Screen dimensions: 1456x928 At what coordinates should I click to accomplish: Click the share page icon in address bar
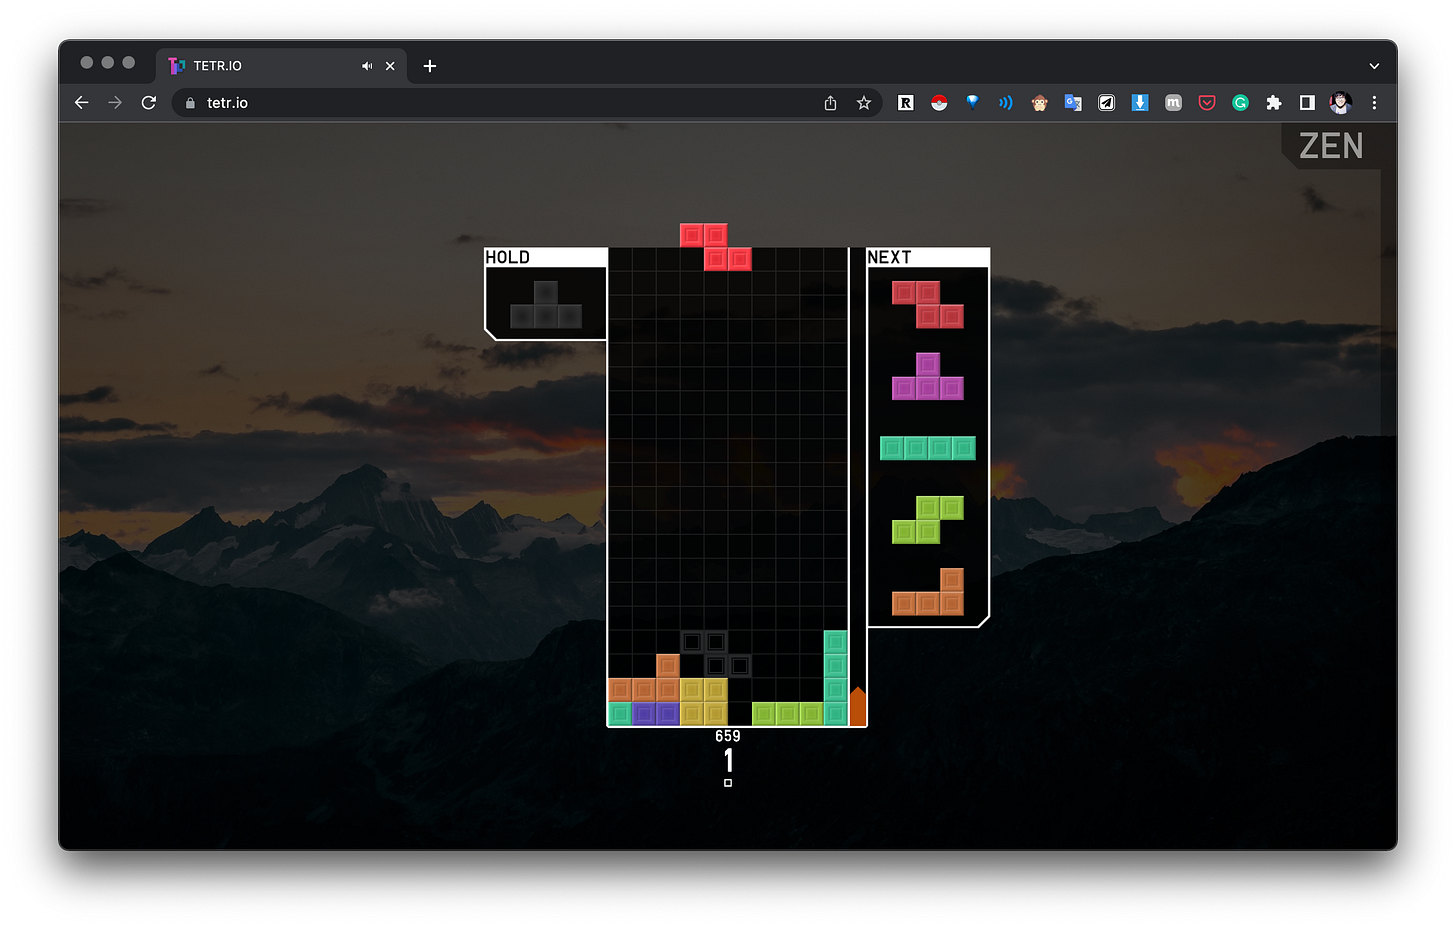(830, 103)
